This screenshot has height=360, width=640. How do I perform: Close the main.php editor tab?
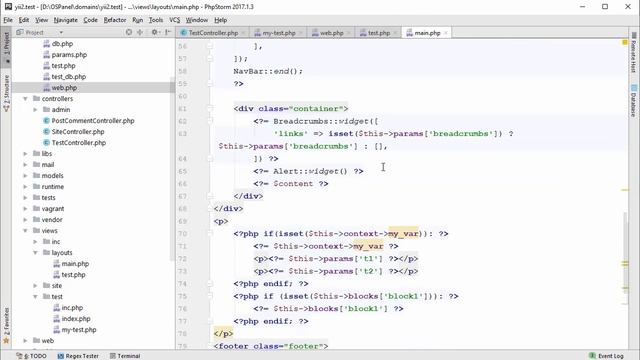pyautogui.click(x=446, y=33)
